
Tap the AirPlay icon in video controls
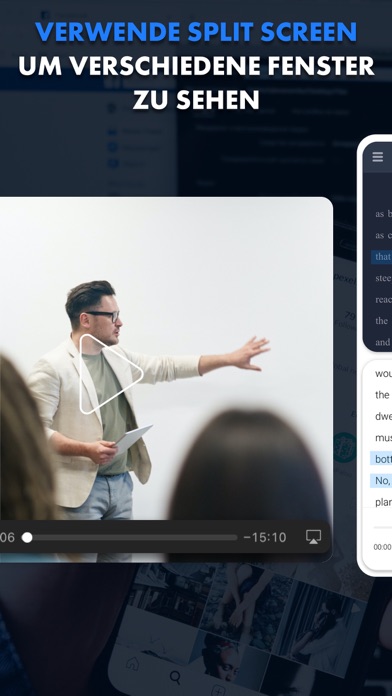coord(313,537)
